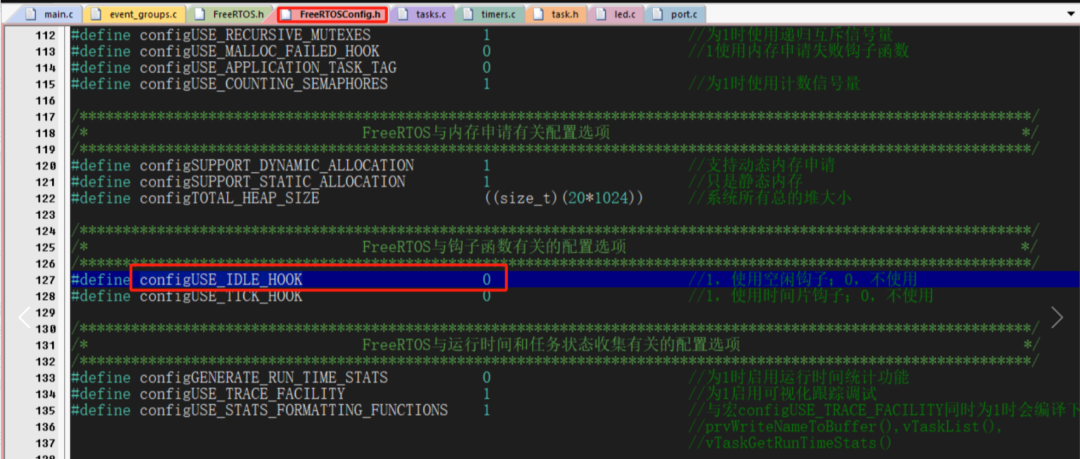This screenshot has width=1080, height=459.
Task: Switch to the tasks.c tab
Action: 422,14
